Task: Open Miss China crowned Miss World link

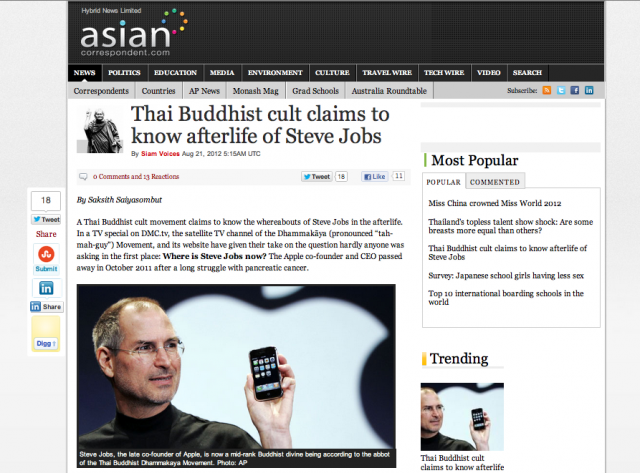Action: click(495, 203)
